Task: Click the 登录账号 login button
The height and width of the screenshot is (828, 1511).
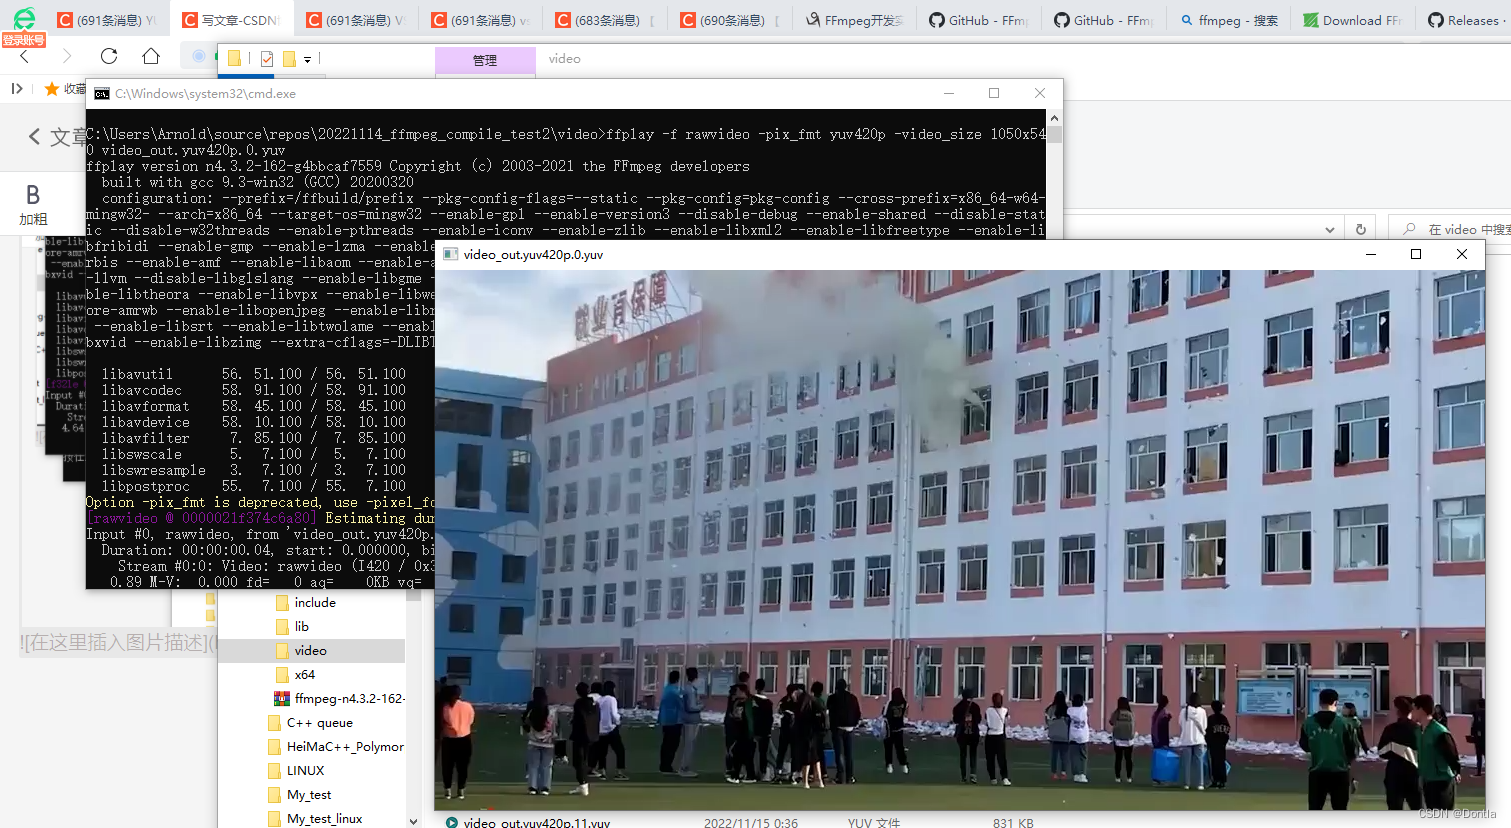Action: coord(23,40)
